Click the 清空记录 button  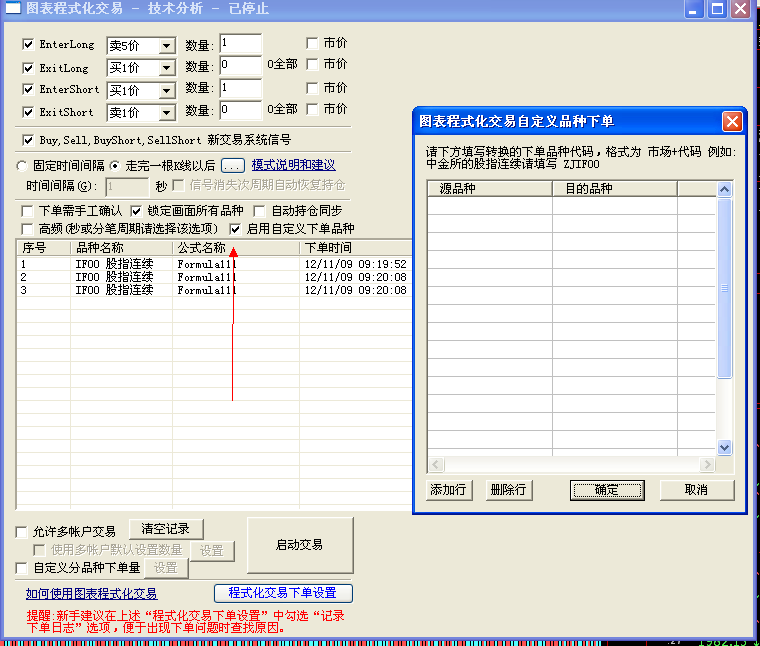165,529
